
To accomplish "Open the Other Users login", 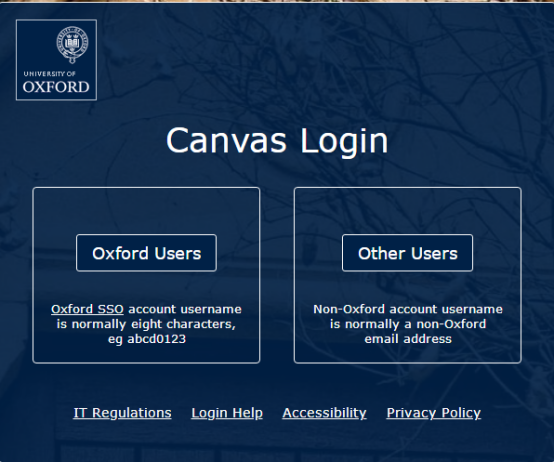I will pyautogui.click(x=407, y=253).
